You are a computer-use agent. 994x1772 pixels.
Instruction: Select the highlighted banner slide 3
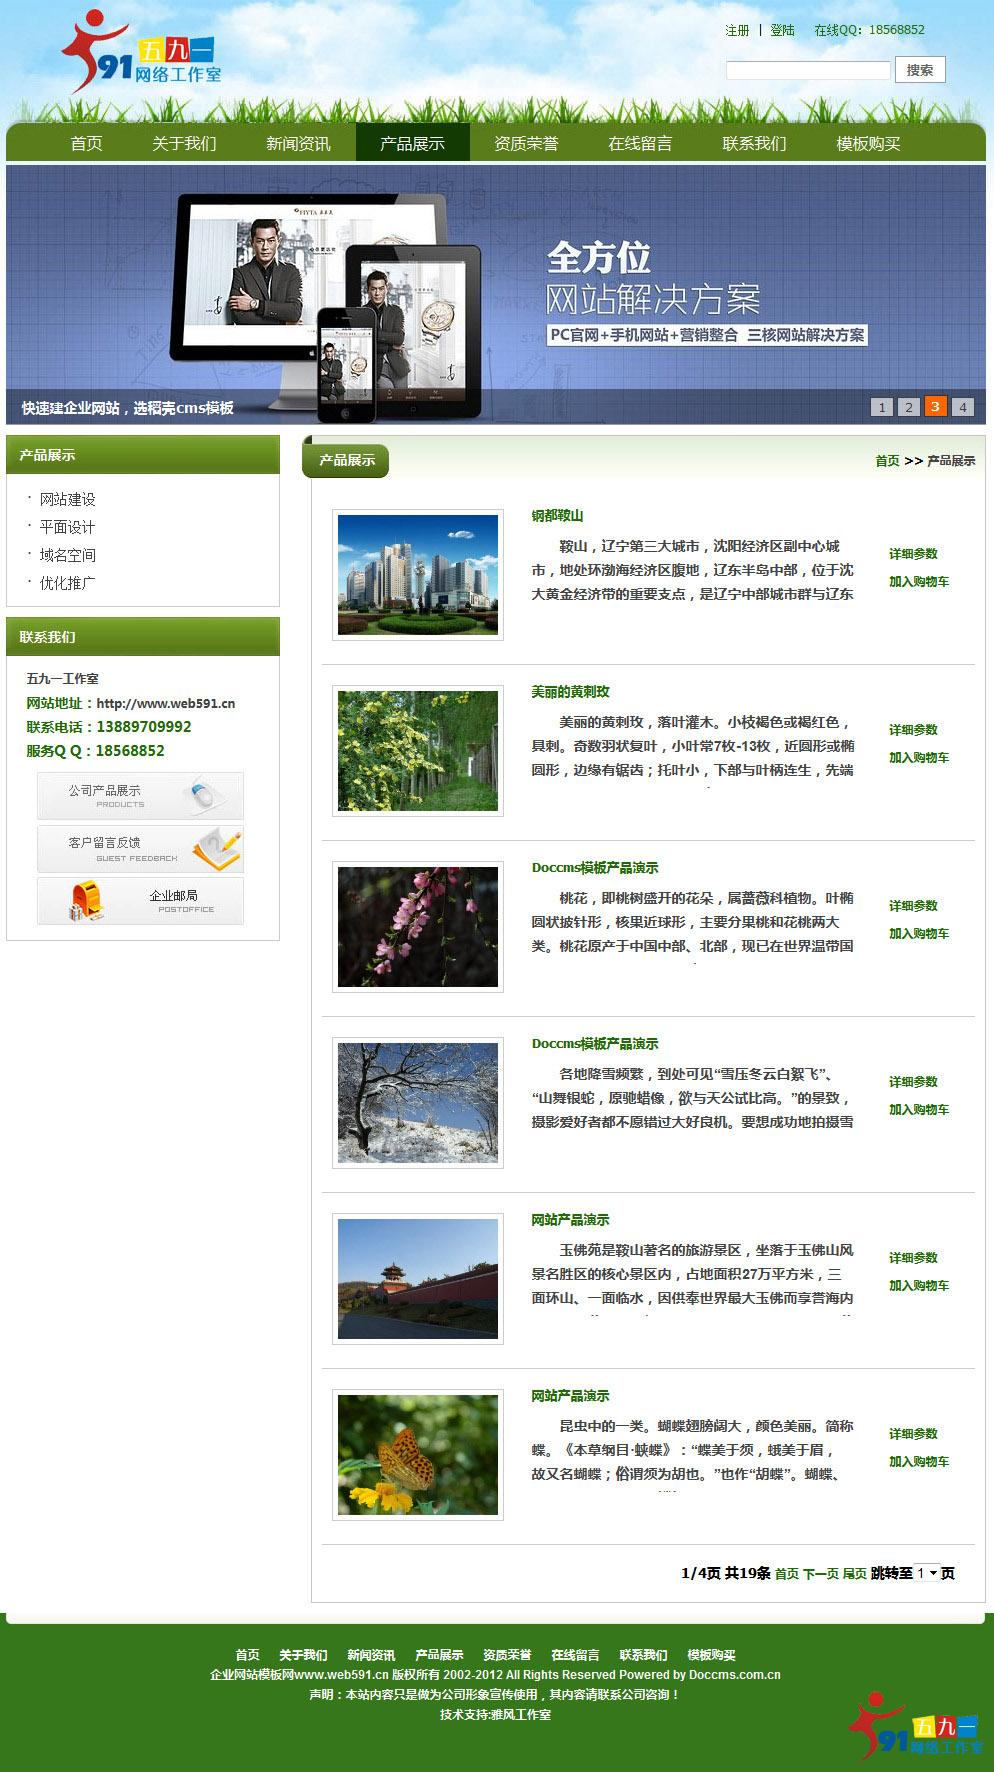coord(935,406)
